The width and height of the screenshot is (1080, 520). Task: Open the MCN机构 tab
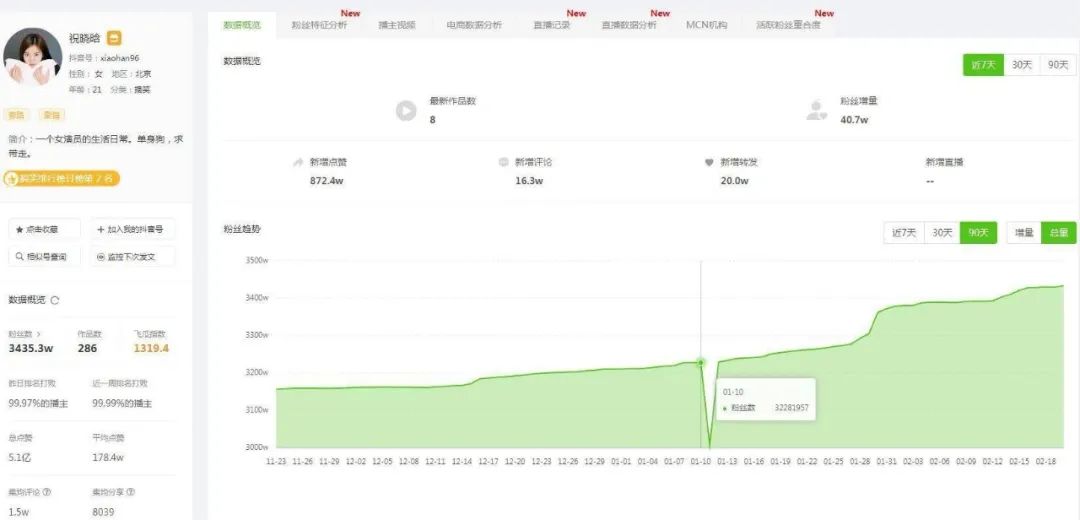click(x=706, y=25)
